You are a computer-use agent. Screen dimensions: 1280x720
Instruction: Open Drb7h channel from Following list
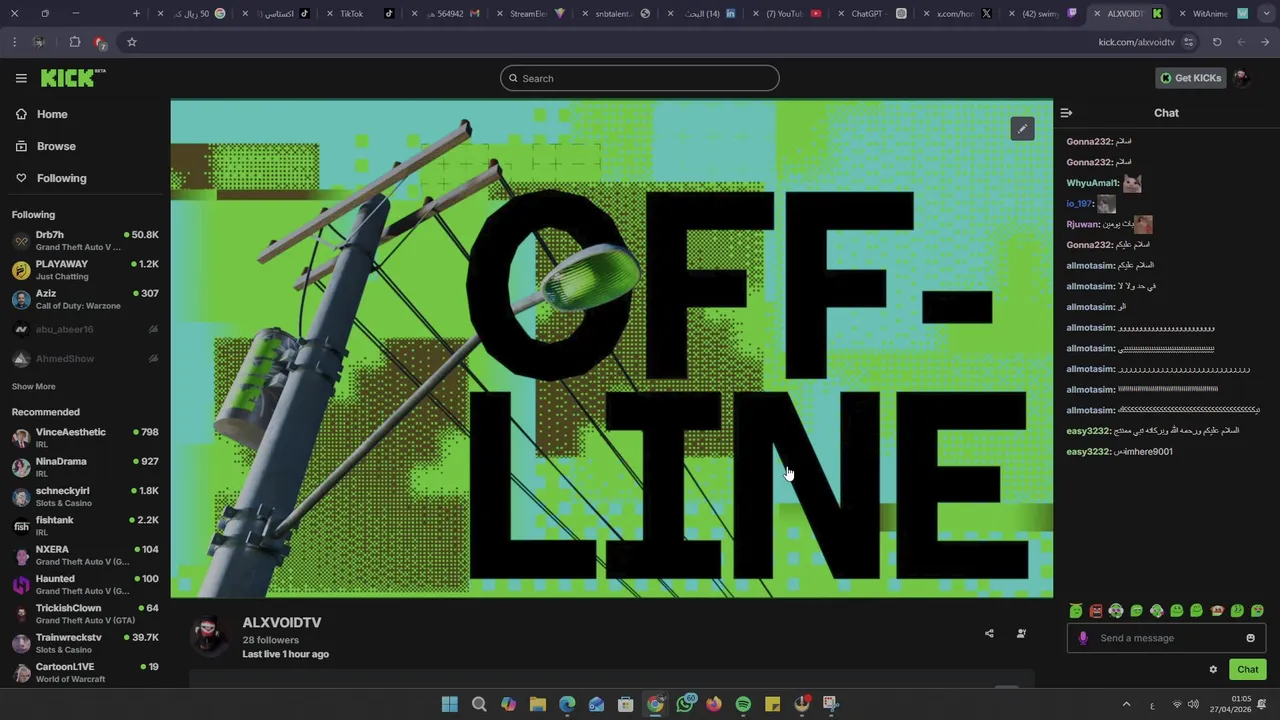85,241
